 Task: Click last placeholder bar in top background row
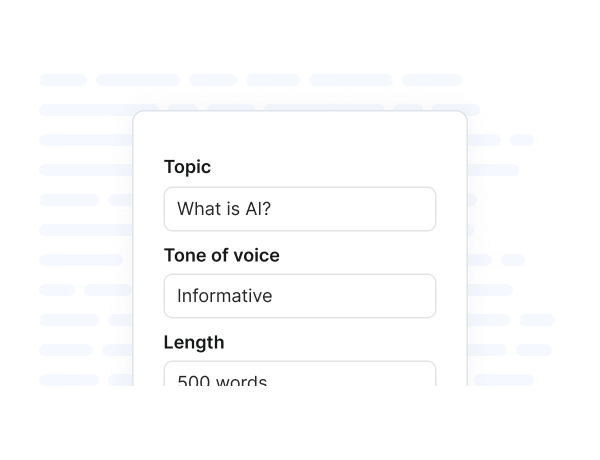tap(432, 80)
